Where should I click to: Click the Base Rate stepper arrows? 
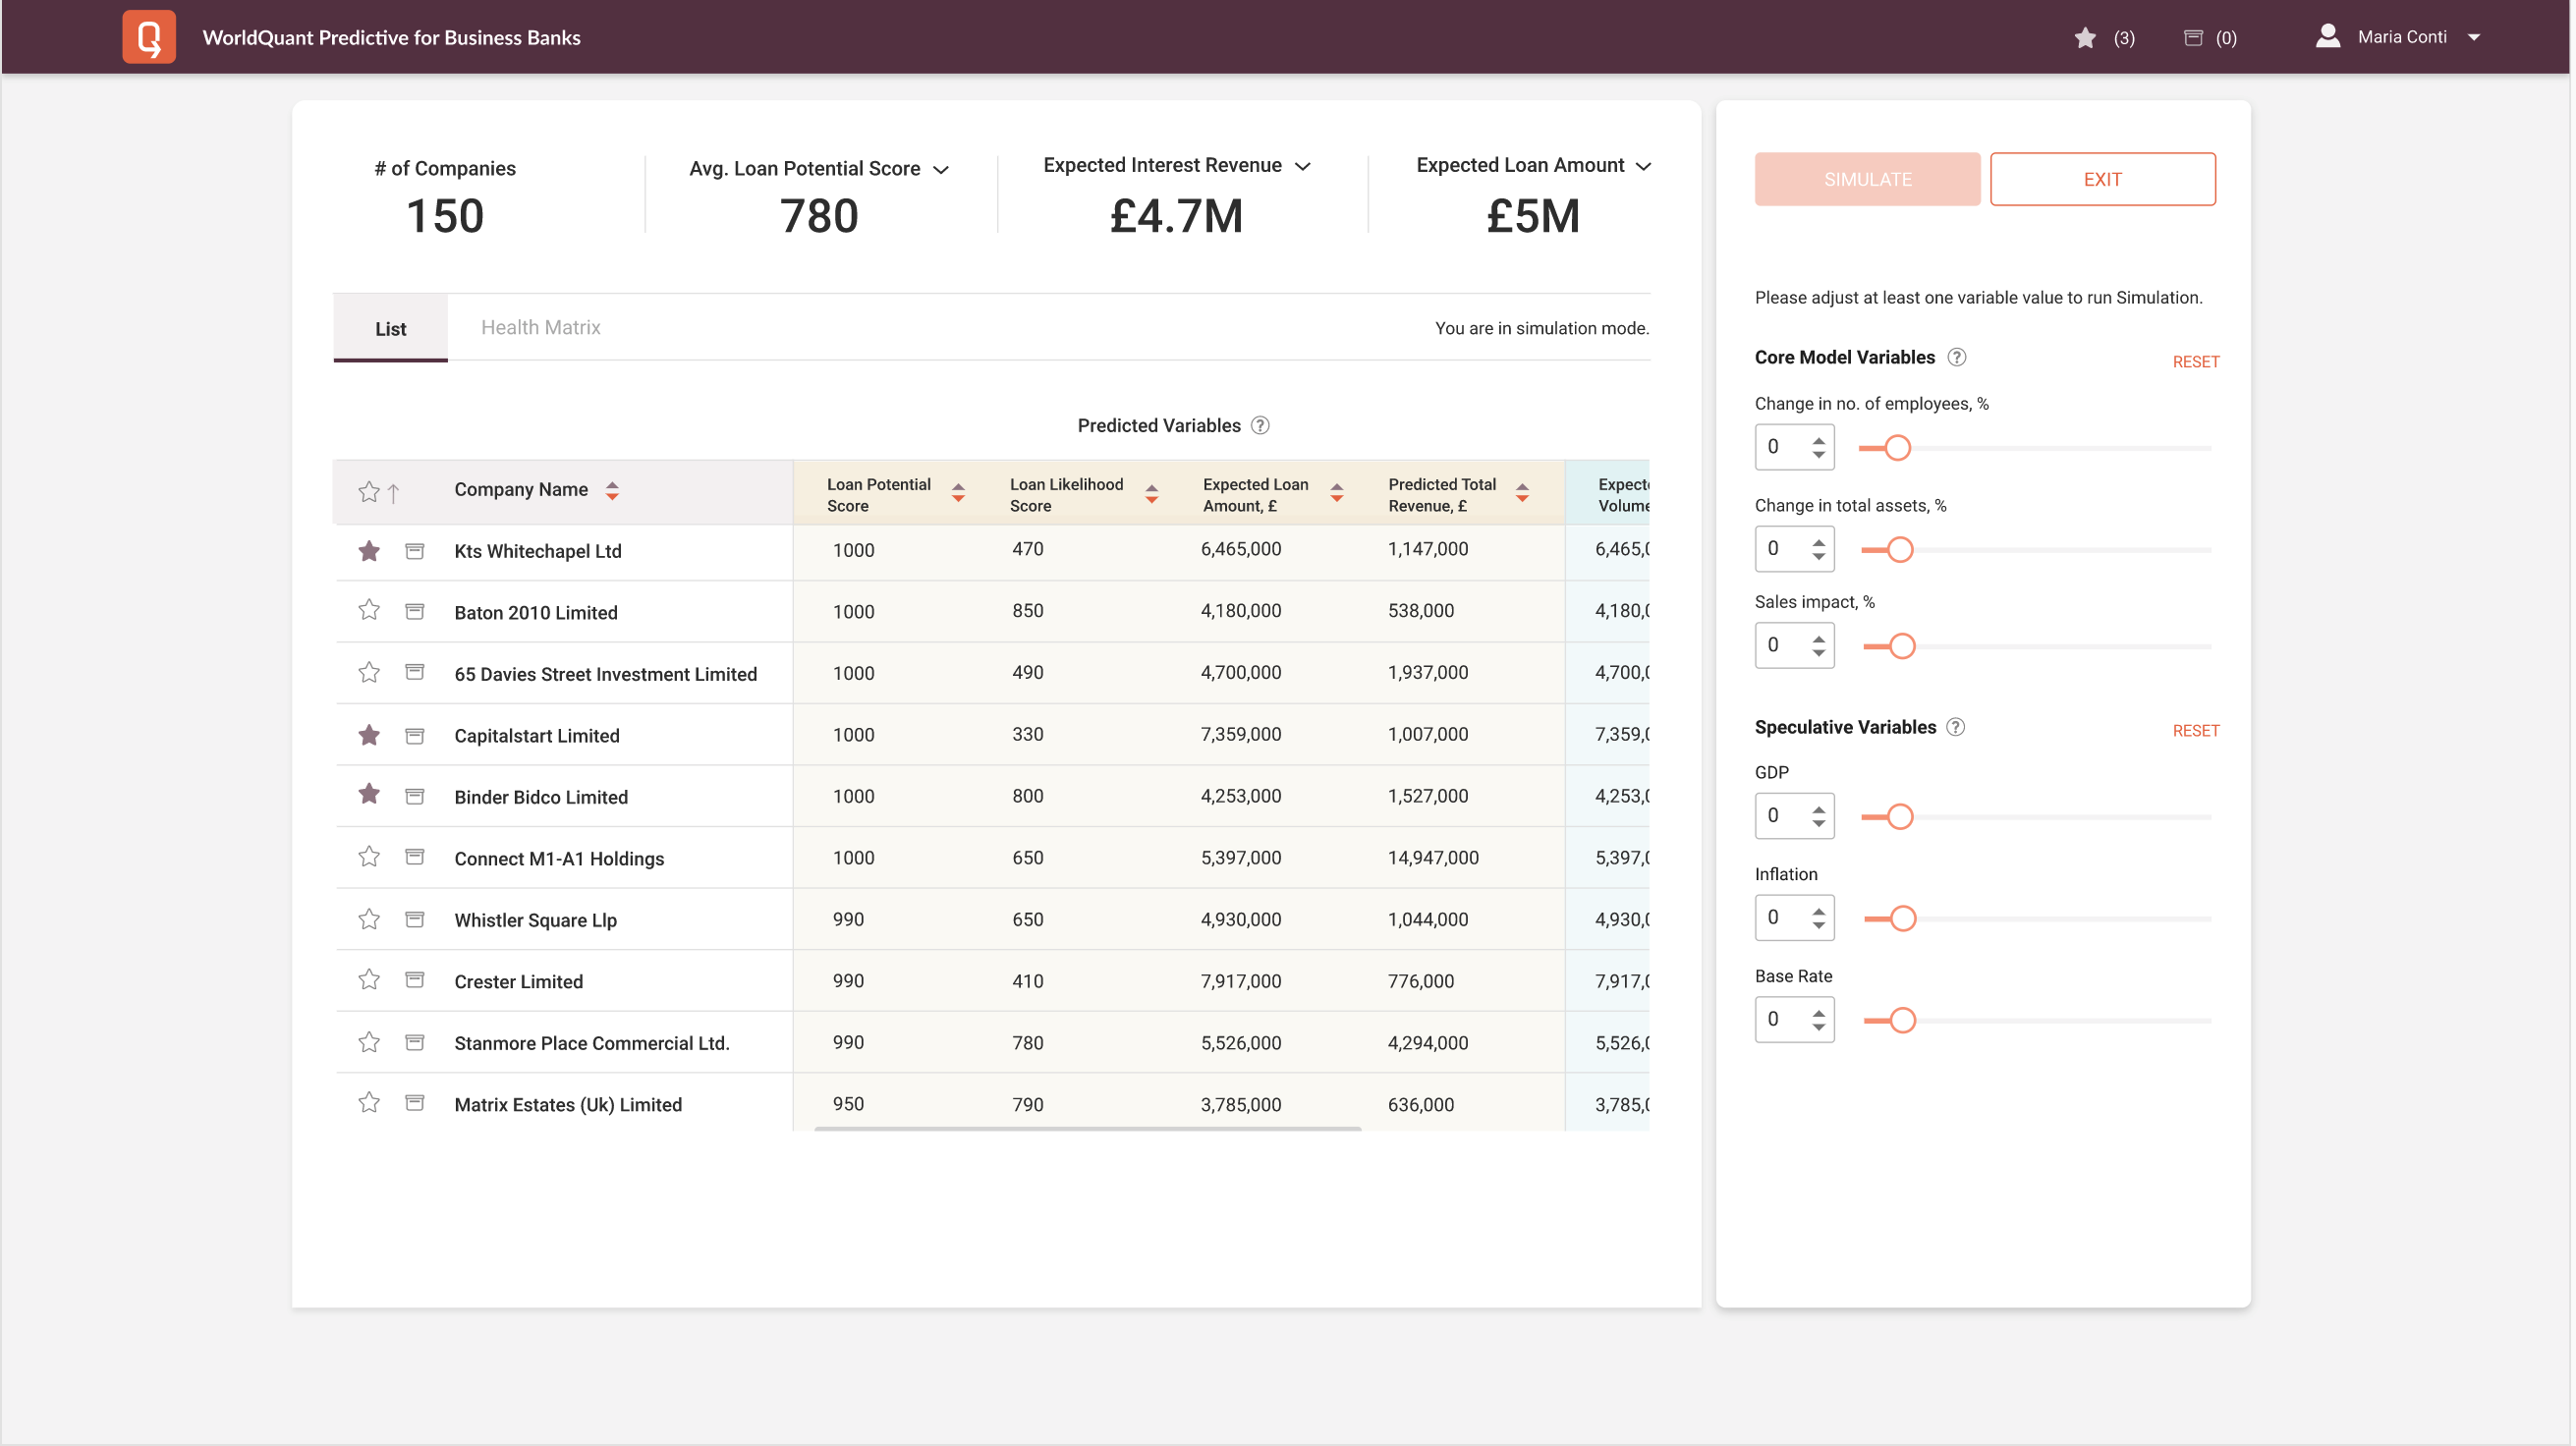point(1819,1021)
